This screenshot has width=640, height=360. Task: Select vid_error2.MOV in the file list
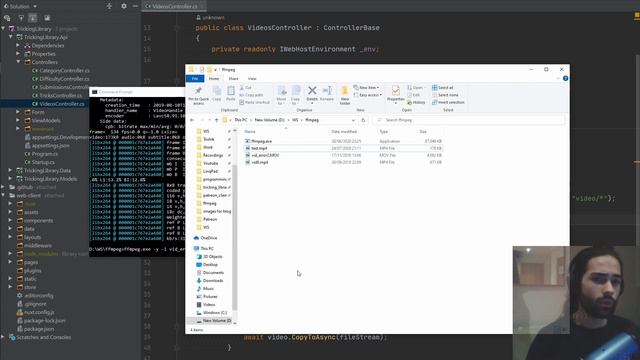pos(265,155)
